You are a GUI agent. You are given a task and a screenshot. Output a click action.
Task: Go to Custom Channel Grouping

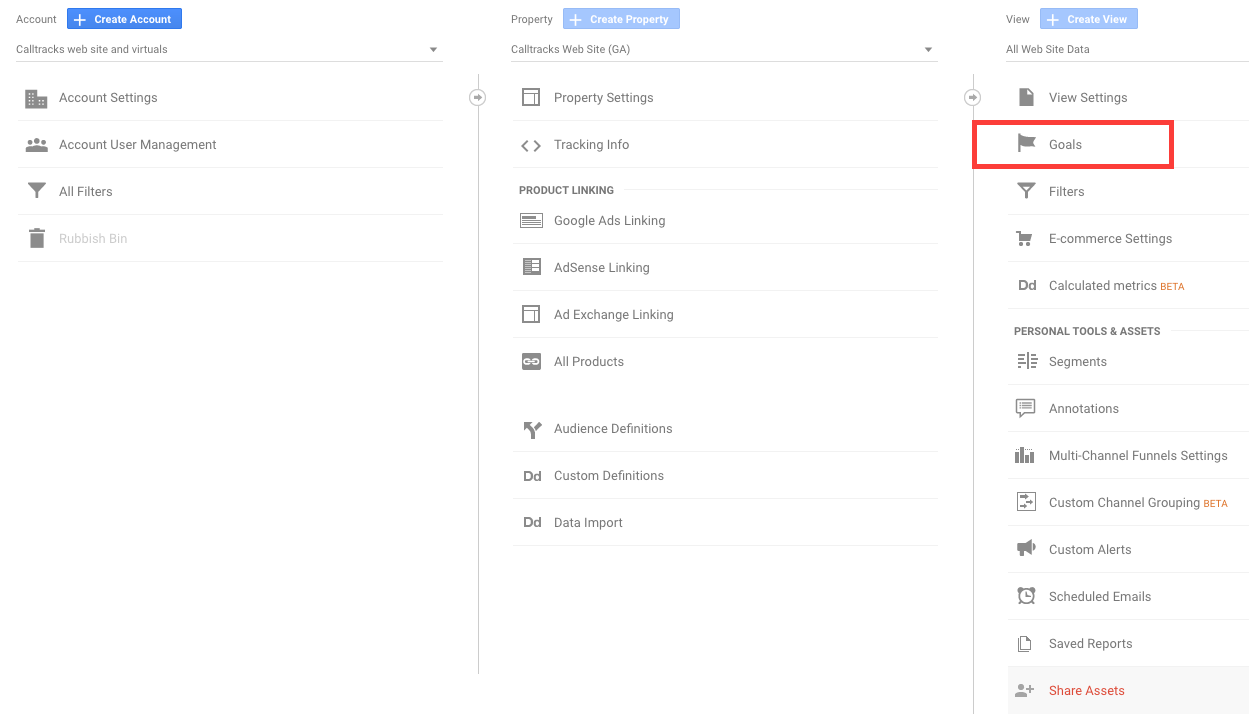tap(1124, 503)
